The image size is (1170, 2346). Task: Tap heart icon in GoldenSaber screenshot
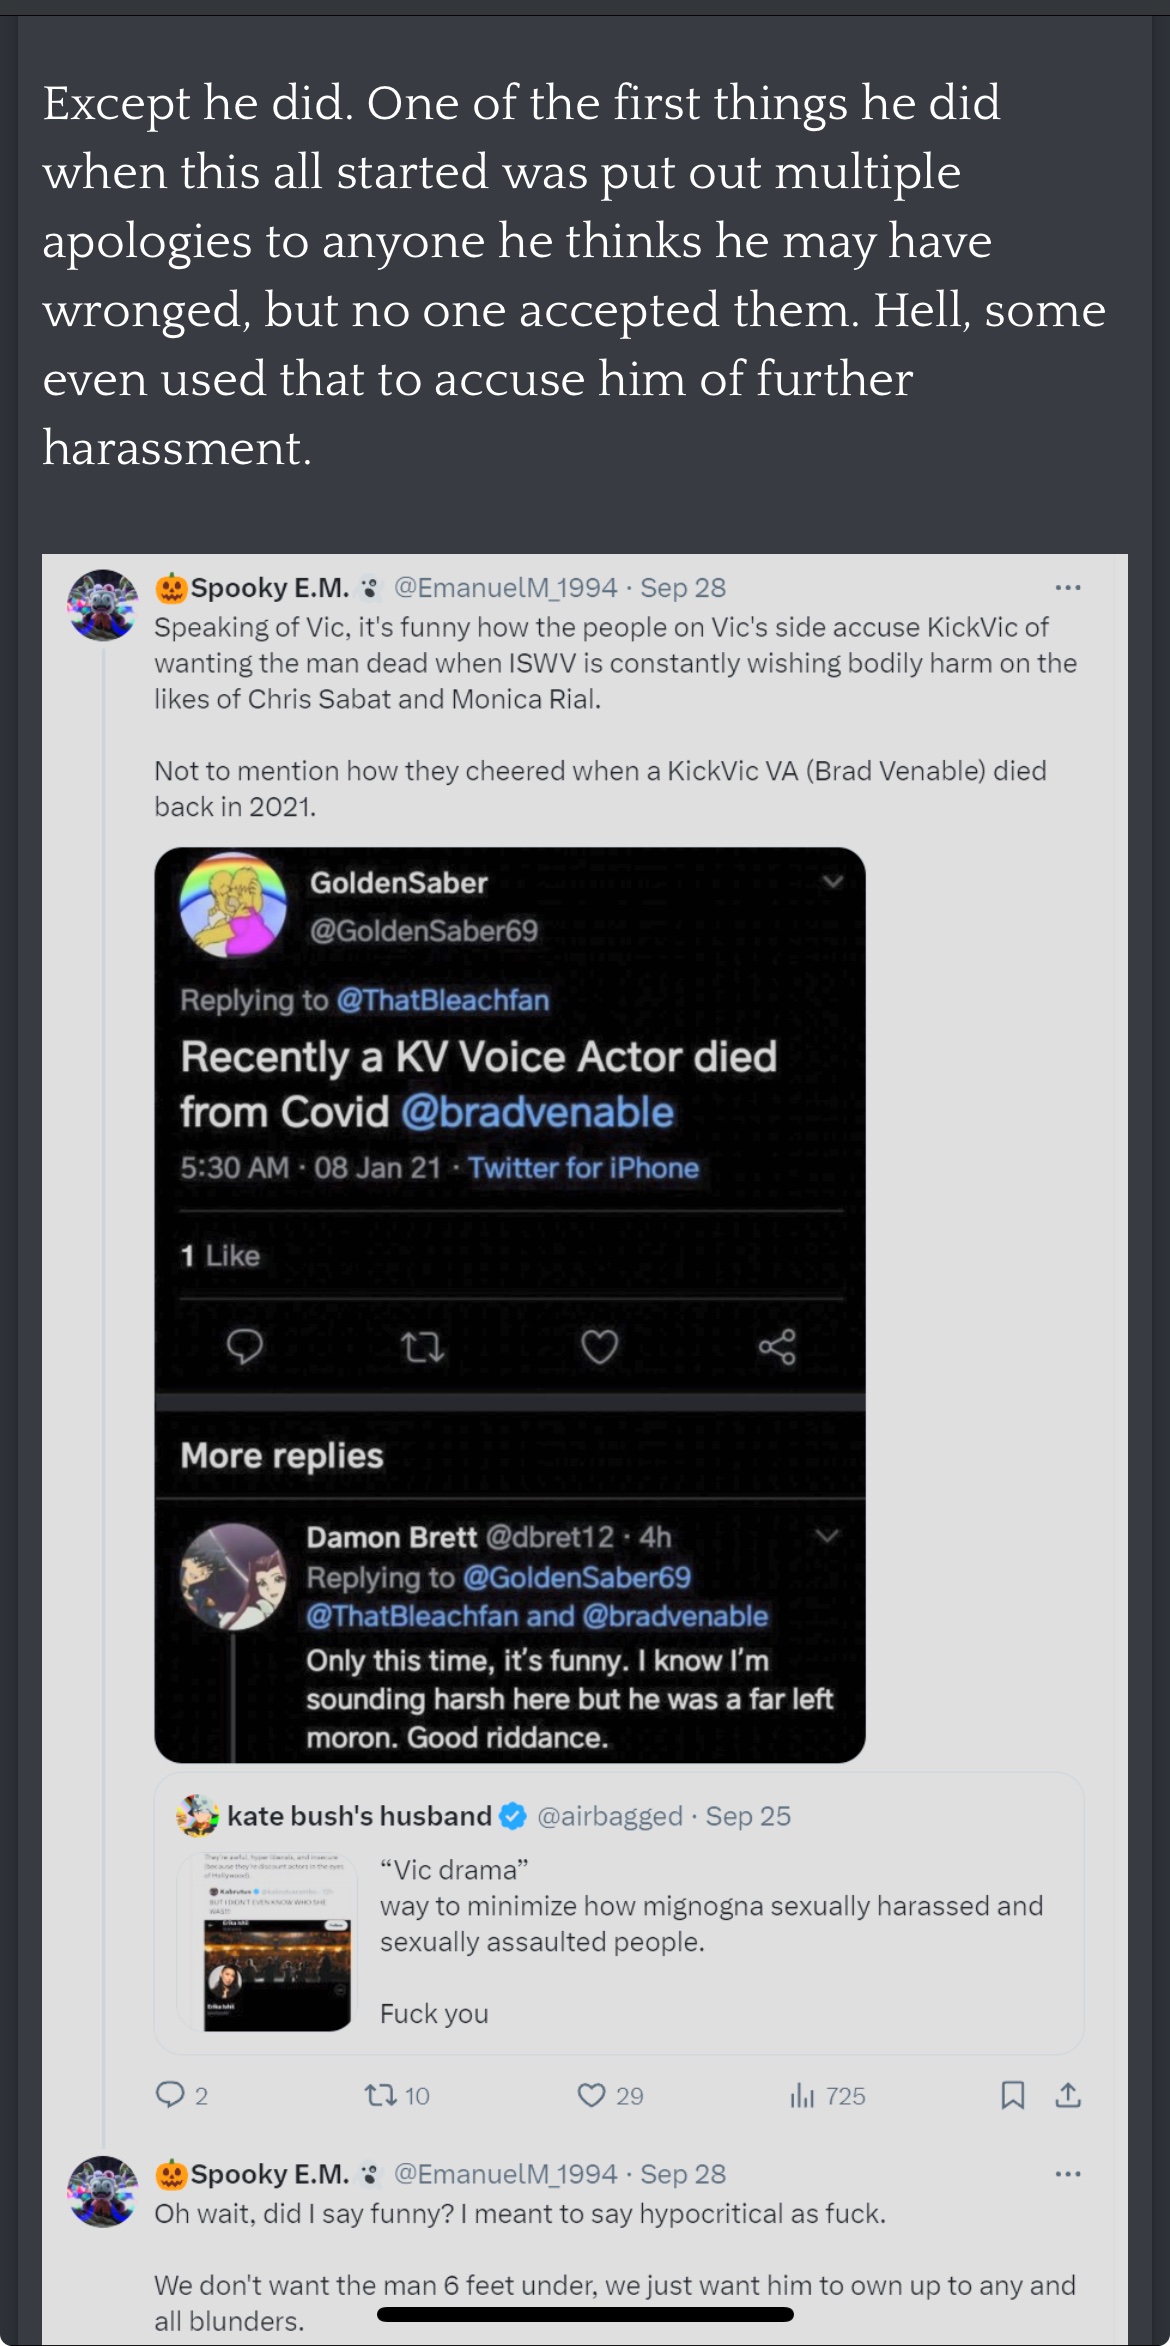(599, 1347)
